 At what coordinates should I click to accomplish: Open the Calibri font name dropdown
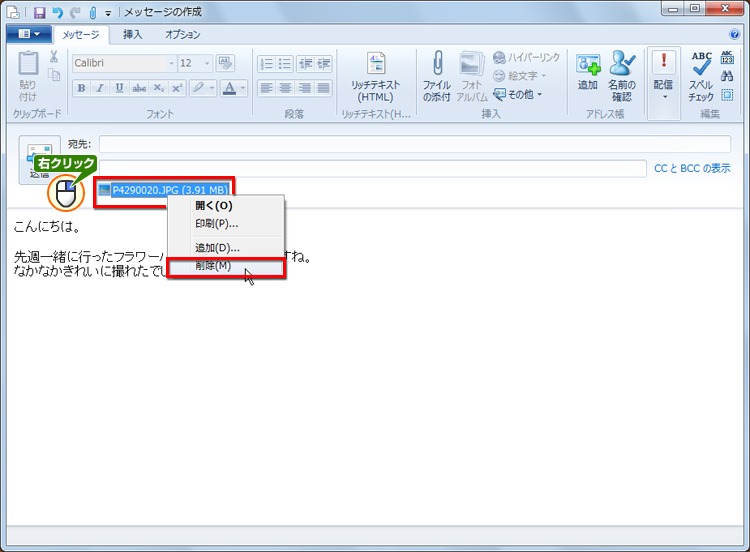coord(171,63)
